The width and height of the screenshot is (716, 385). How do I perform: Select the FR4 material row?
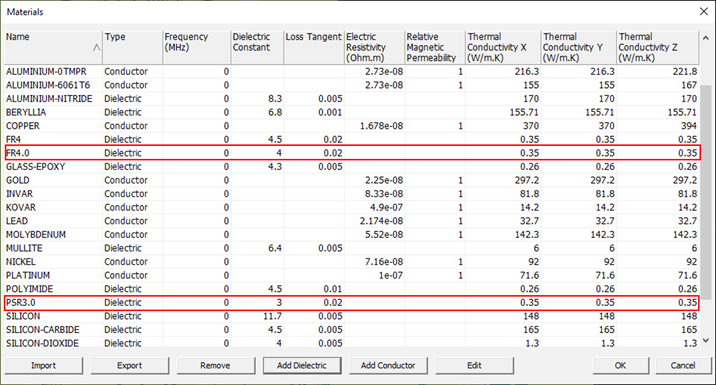[352, 139]
